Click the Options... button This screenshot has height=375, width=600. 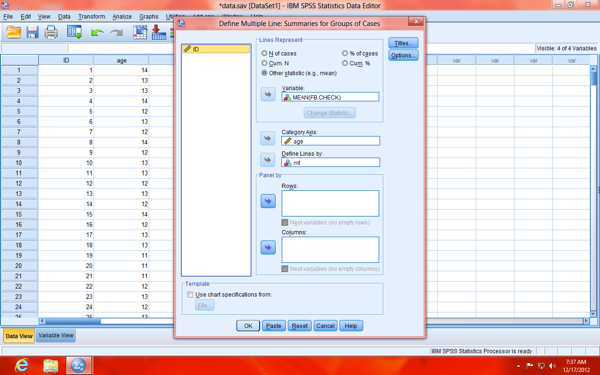(403, 55)
